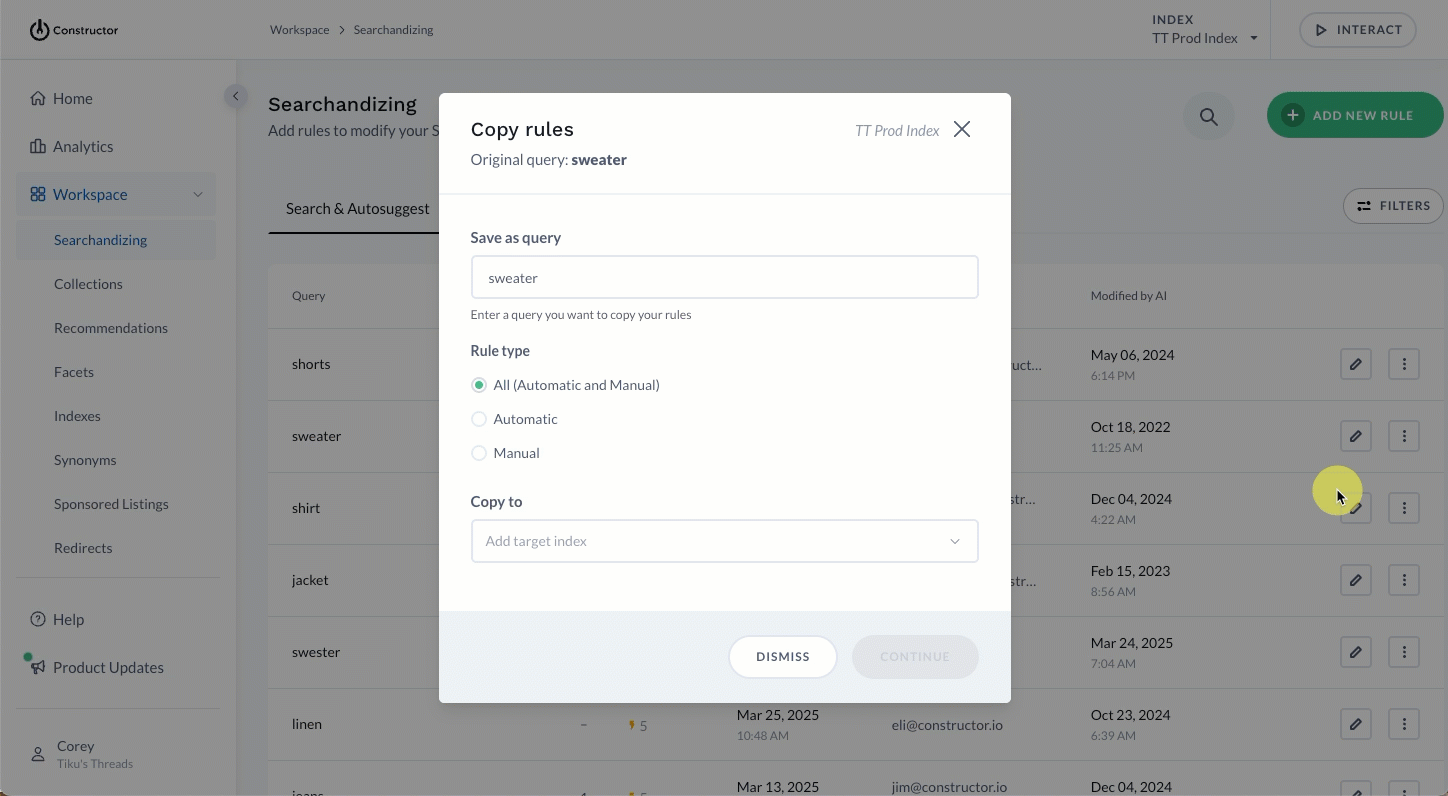This screenshot has width=1448, height=796.
Task: Edit the sweater query rule
Action: coord(1356,436)
